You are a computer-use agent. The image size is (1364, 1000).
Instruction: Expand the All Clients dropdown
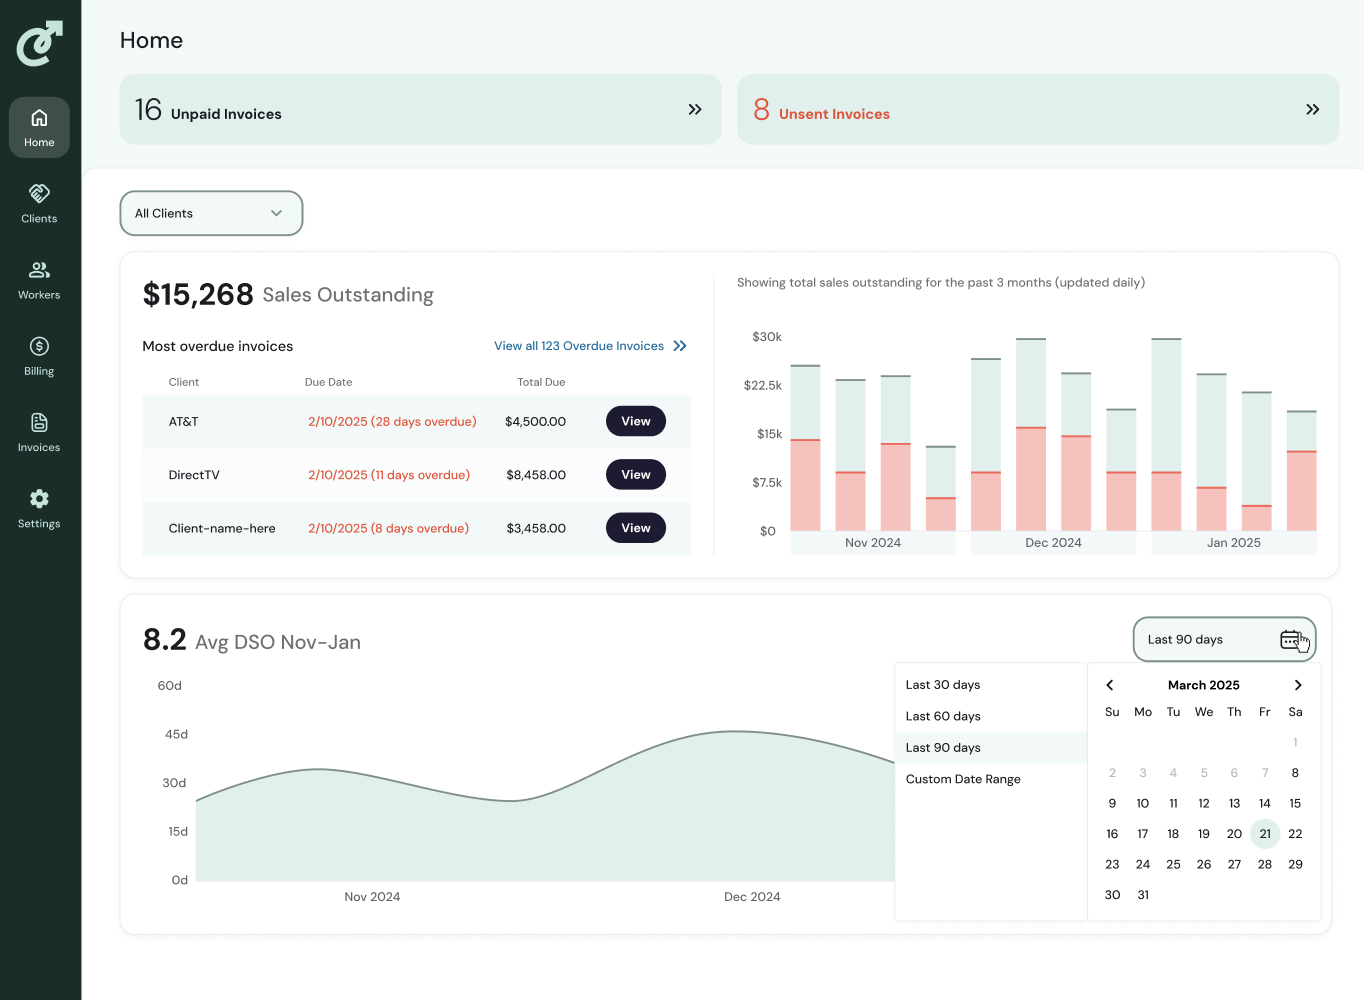[x=211, y=213]
